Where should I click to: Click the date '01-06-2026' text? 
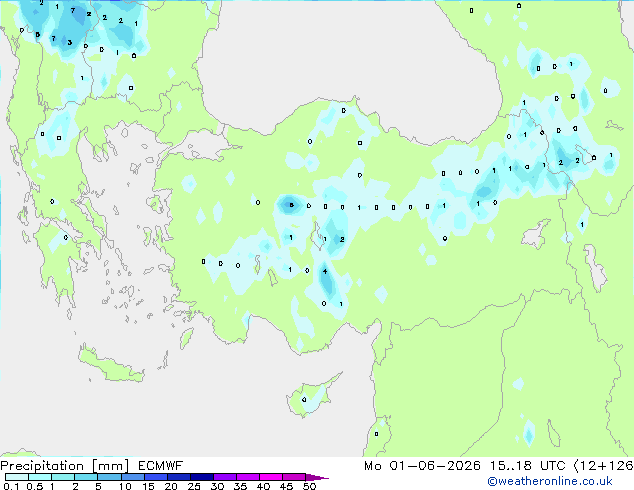tap(435, 466)
